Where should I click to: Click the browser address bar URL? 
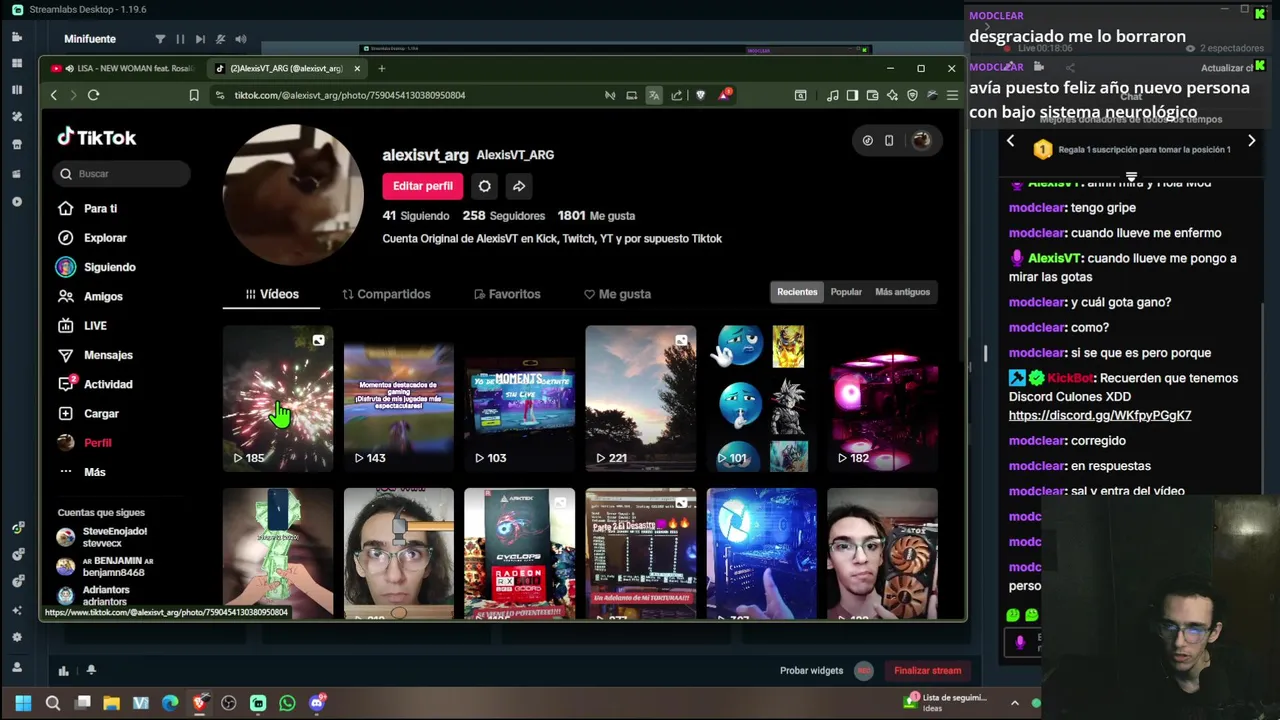[x=350, y=95]
